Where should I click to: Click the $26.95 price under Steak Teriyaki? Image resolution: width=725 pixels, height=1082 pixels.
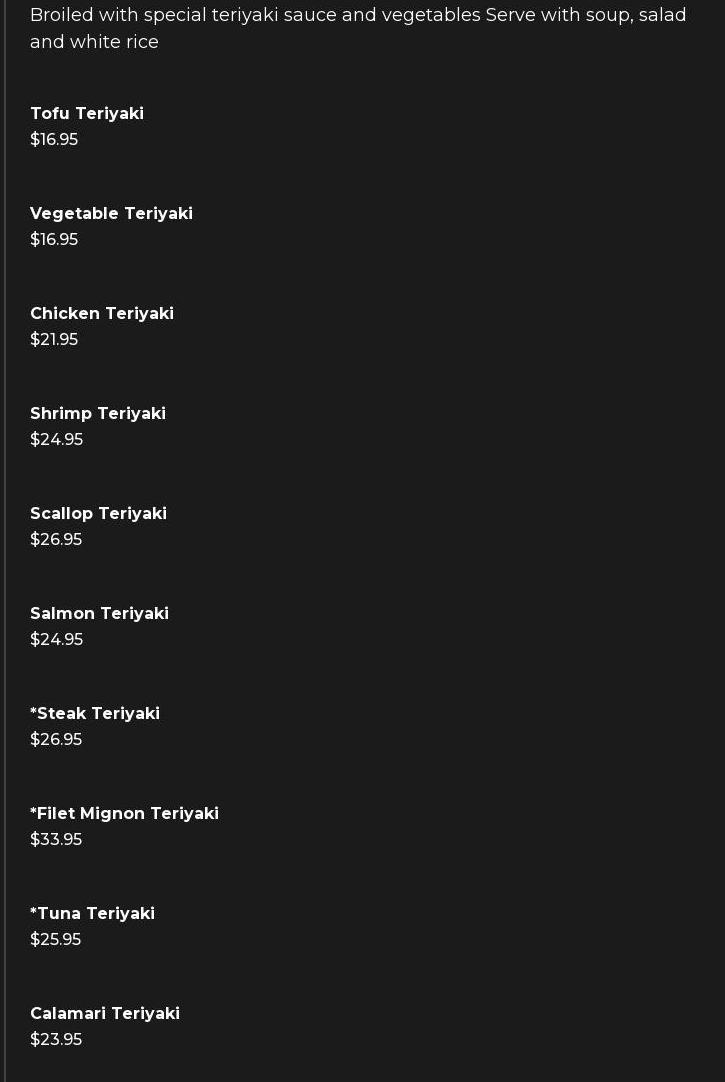point(56,740)
